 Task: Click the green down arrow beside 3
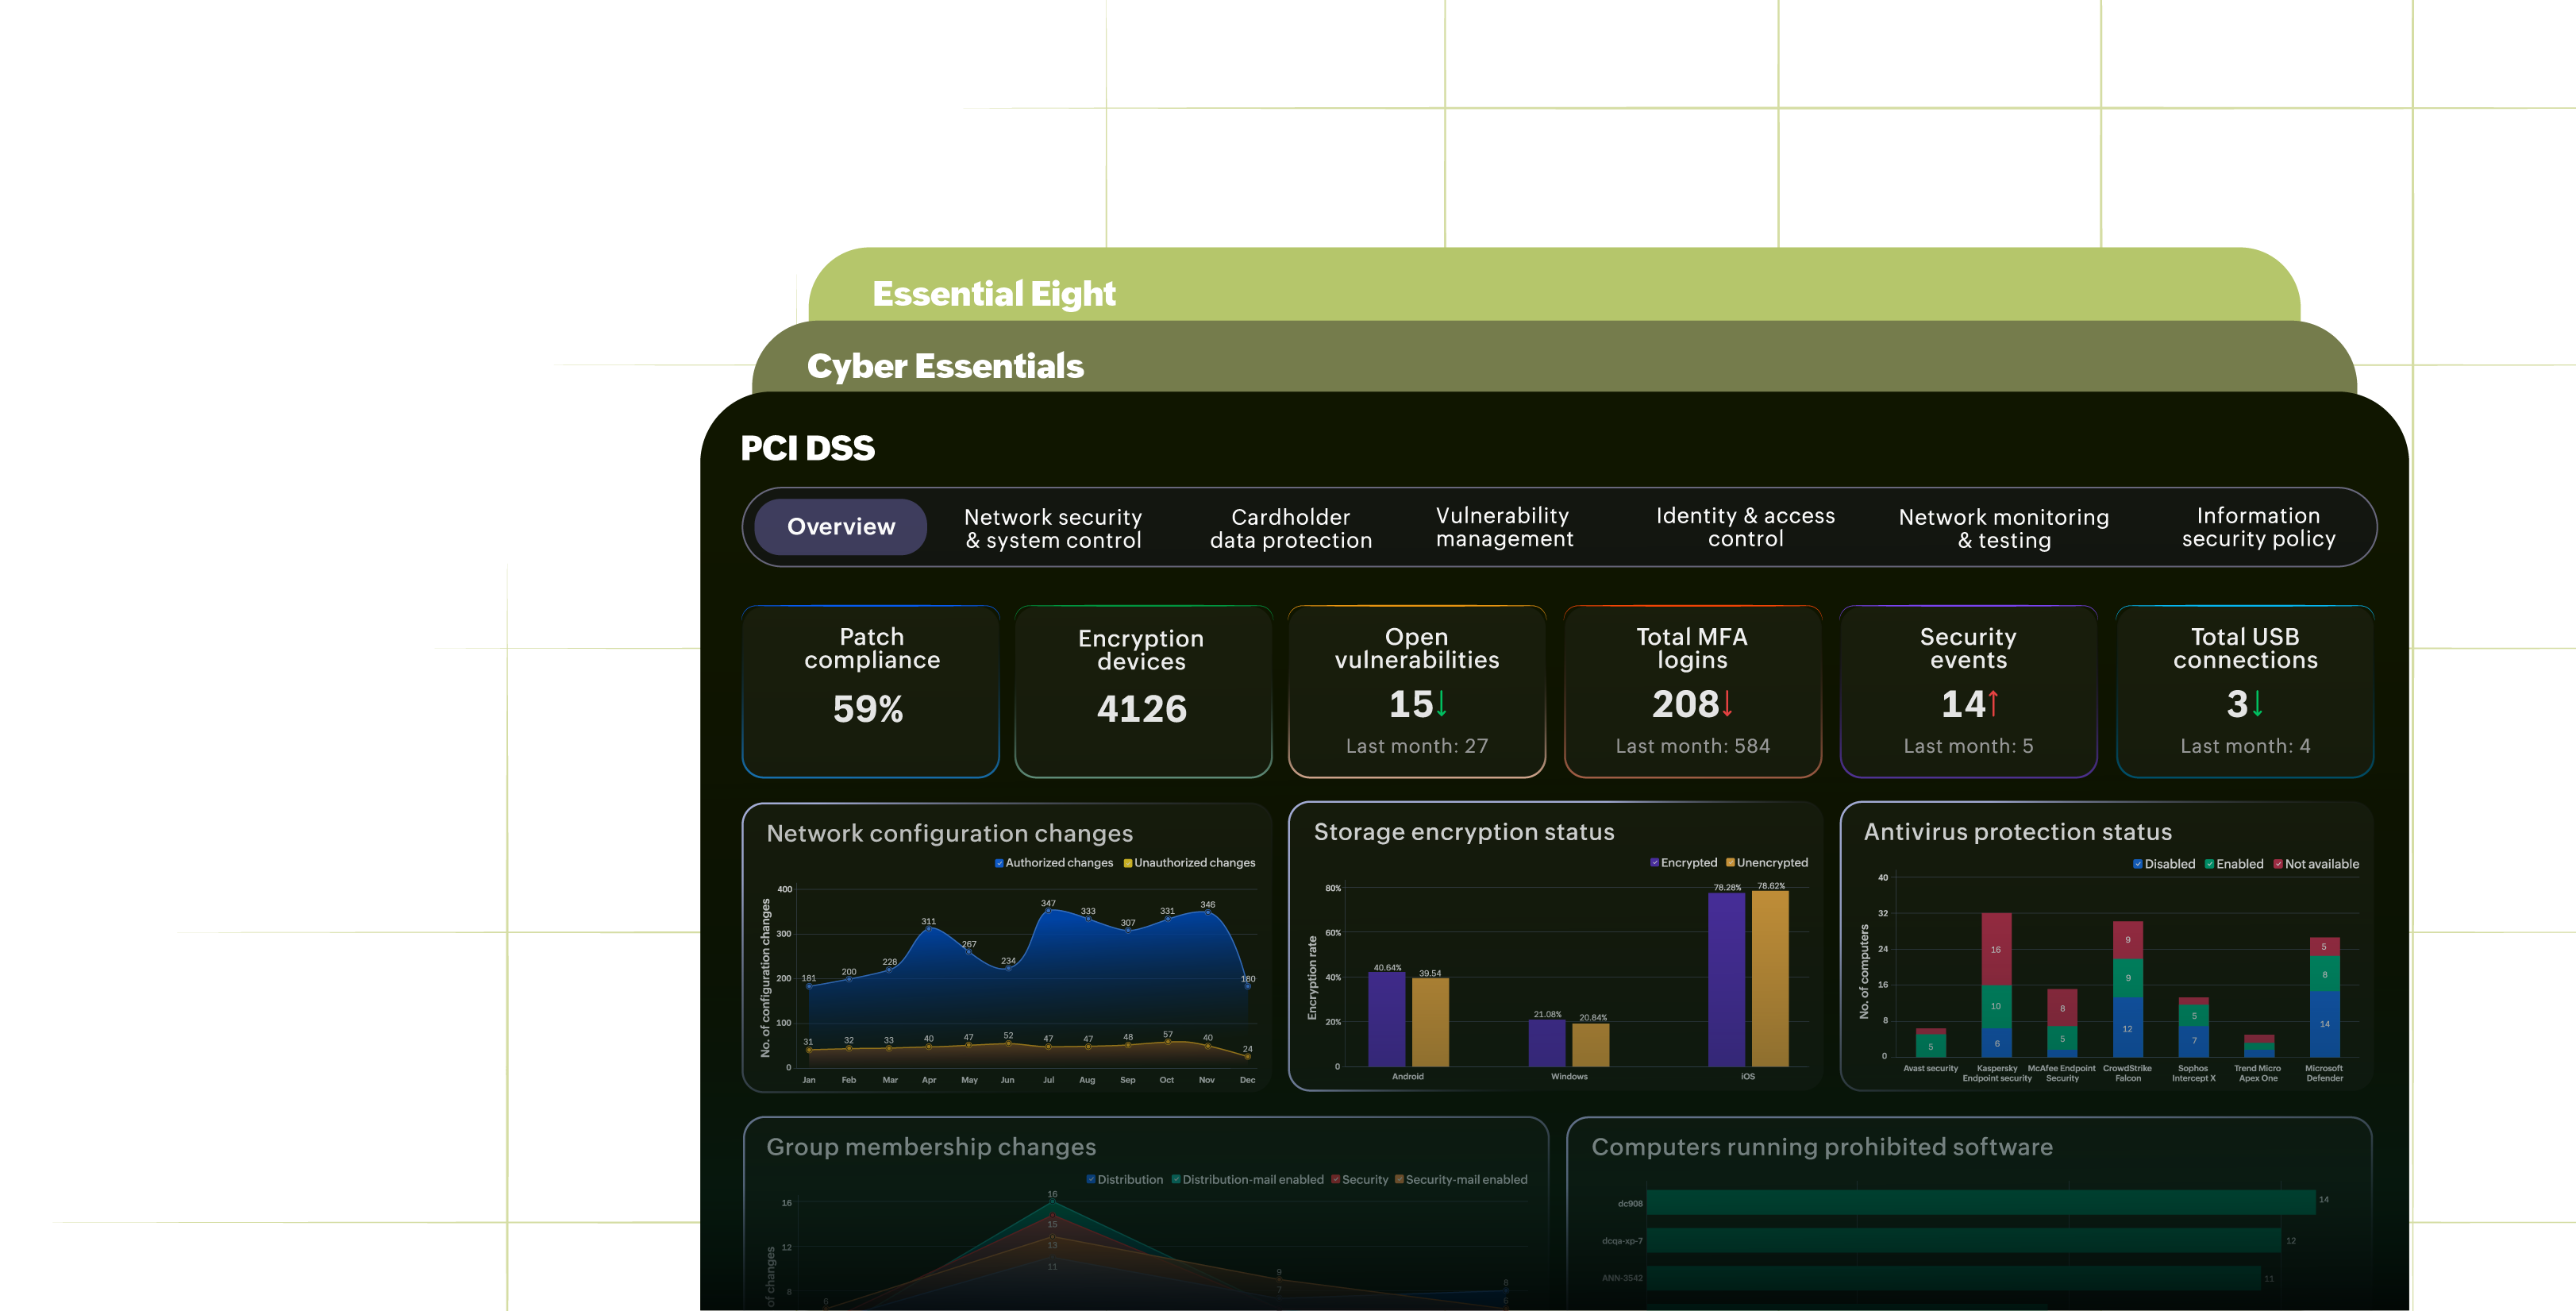pyautogui.click(x=2257, y=705)
